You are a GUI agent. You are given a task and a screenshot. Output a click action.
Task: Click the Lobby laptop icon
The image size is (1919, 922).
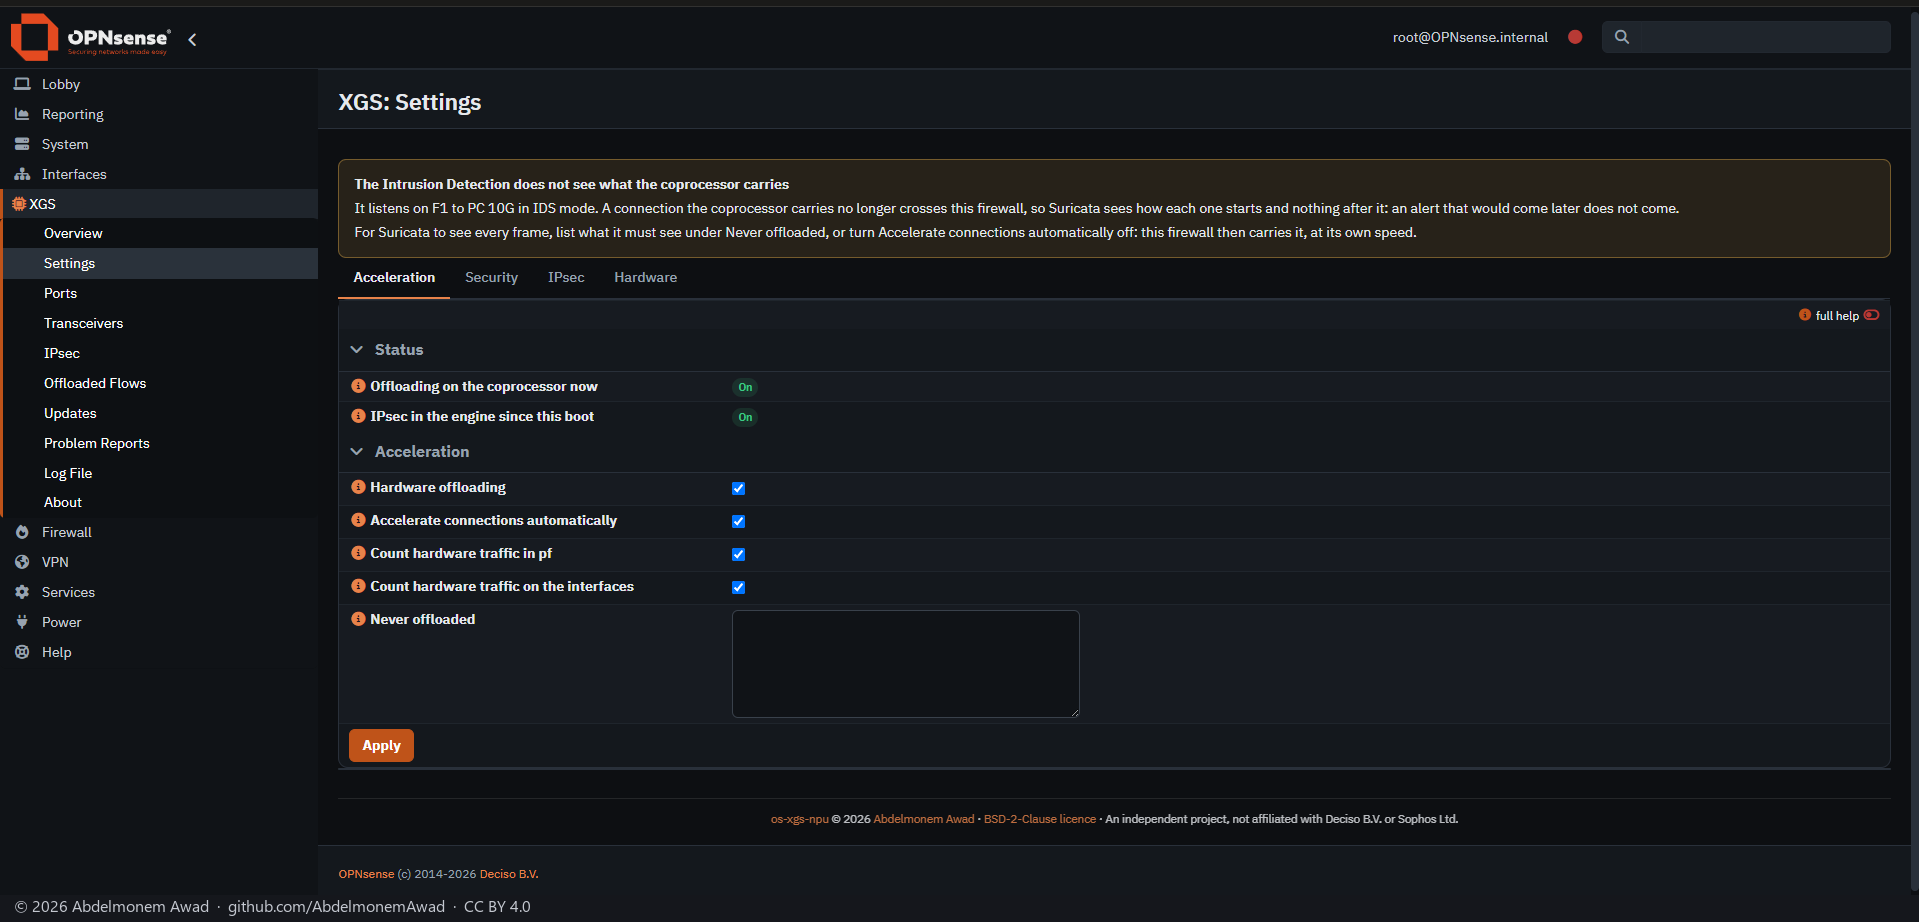22,84
